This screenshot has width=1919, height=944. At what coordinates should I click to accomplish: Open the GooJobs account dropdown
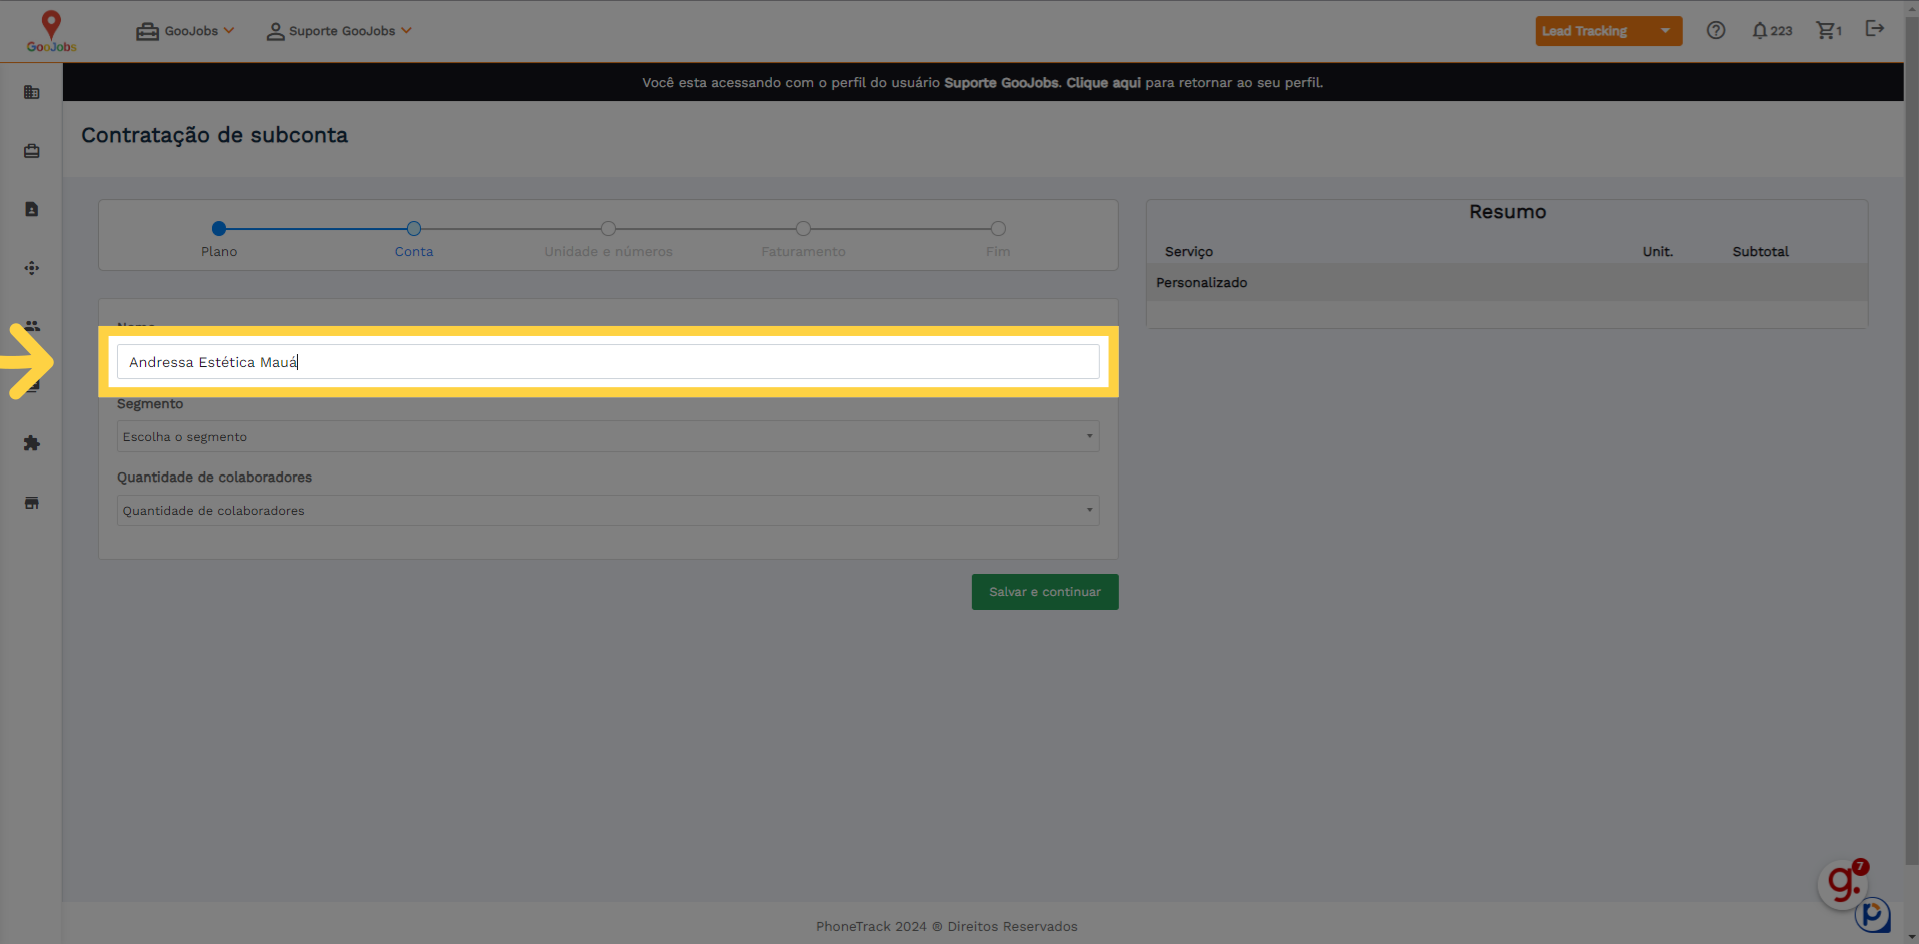[185, 31]
